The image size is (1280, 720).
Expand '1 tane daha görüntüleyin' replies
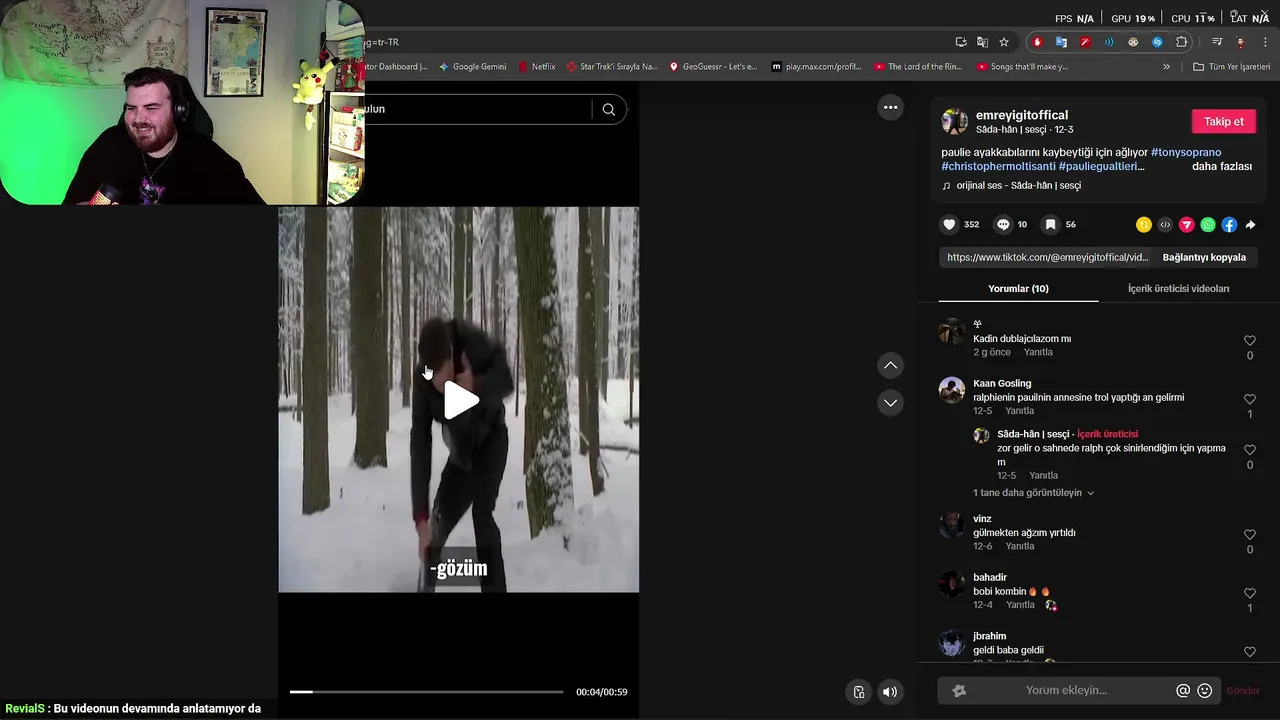pos(1033,493)
